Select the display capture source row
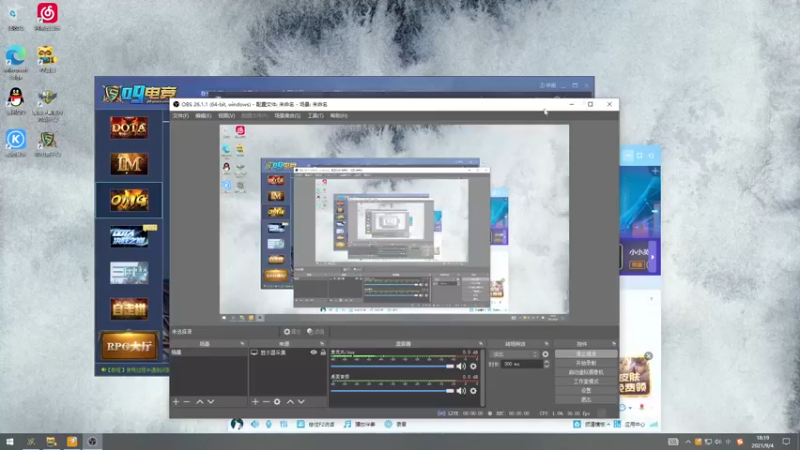Image resolution: width=800 pixels, height=450 pixels. [x=288, y=353]
